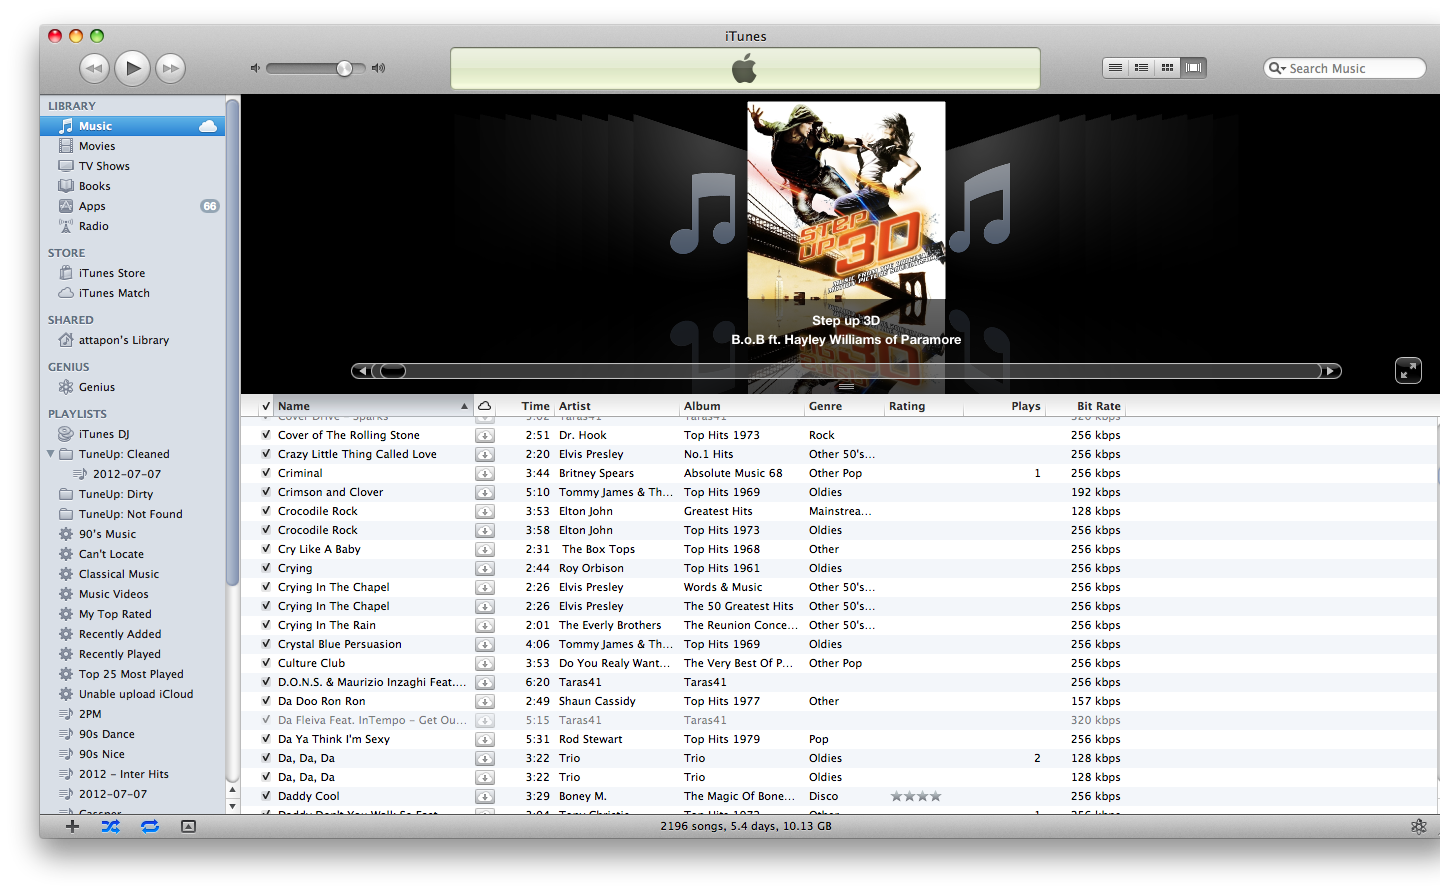Sort by Rating column header
Viewport: 1440px width, 893px height.
coord(924,406)
